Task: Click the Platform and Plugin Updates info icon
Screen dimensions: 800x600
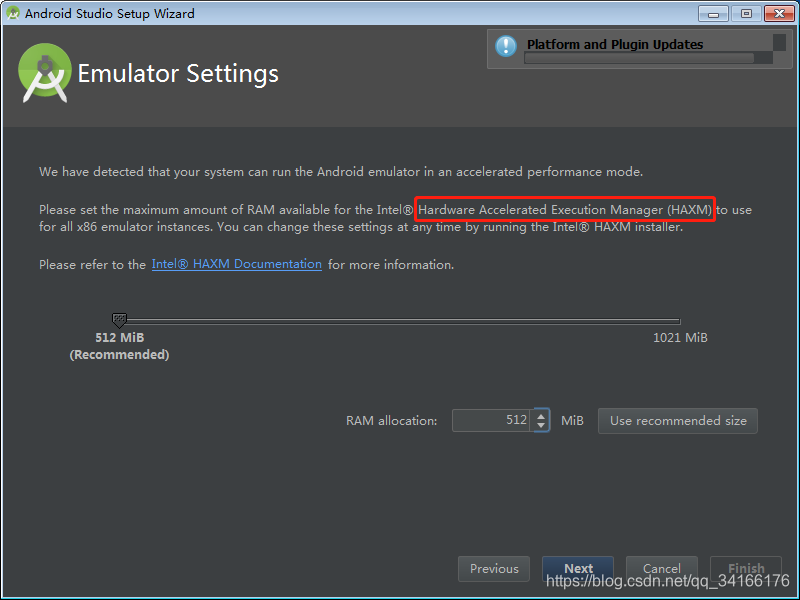Action: [x=506, y=46]
